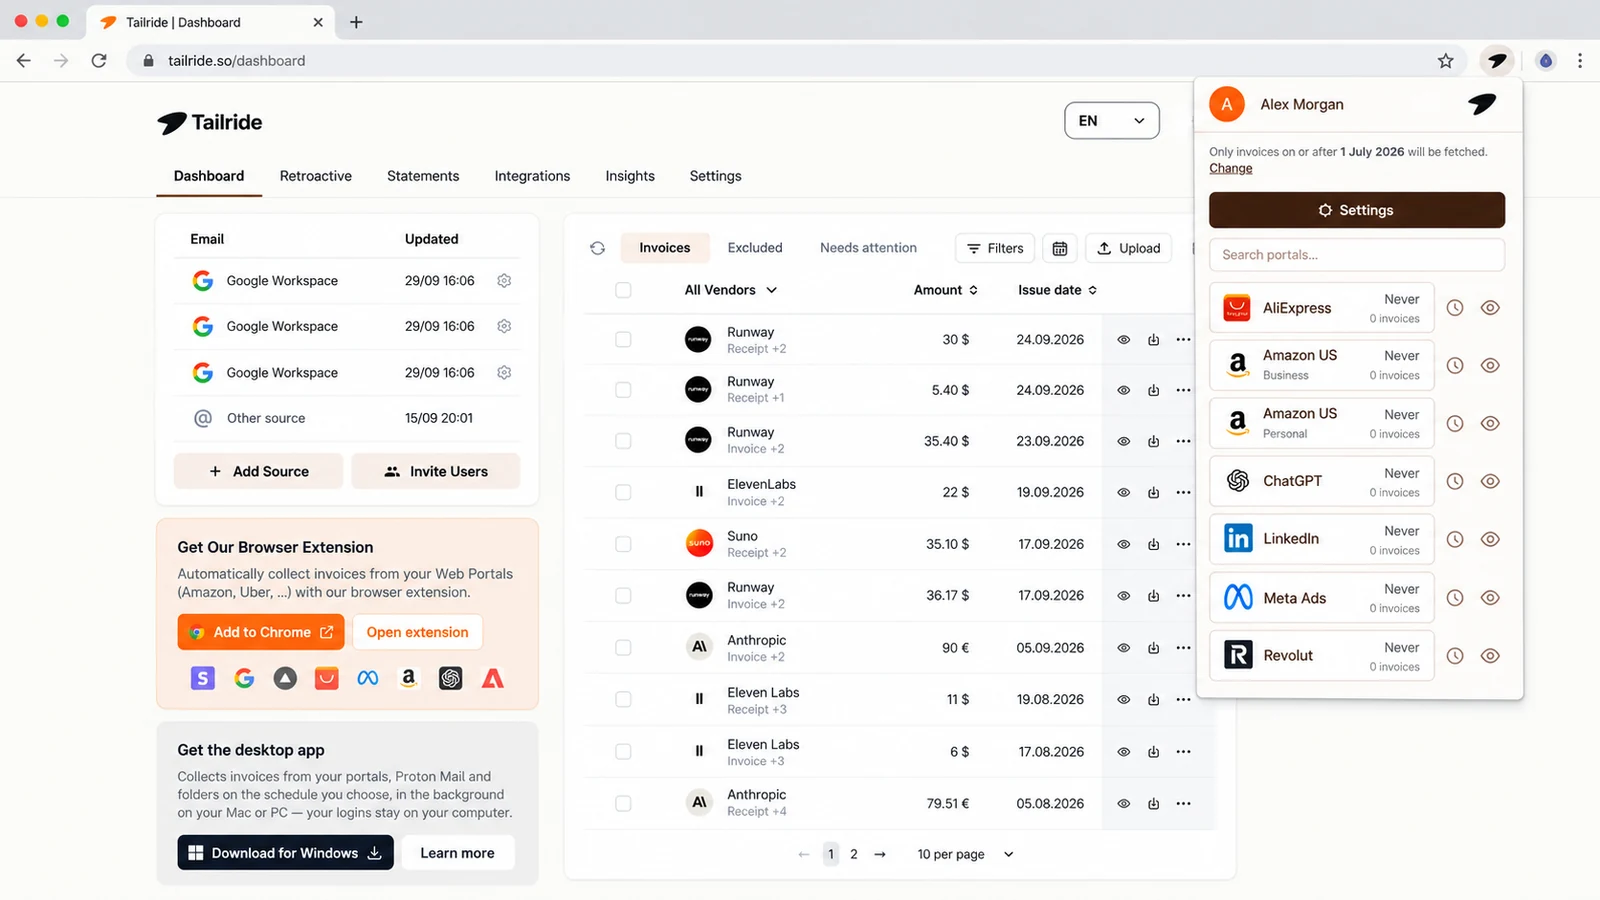Click Revolut schedule clock icon
Screen dimensions: 1600x900
click(1455, 656)
